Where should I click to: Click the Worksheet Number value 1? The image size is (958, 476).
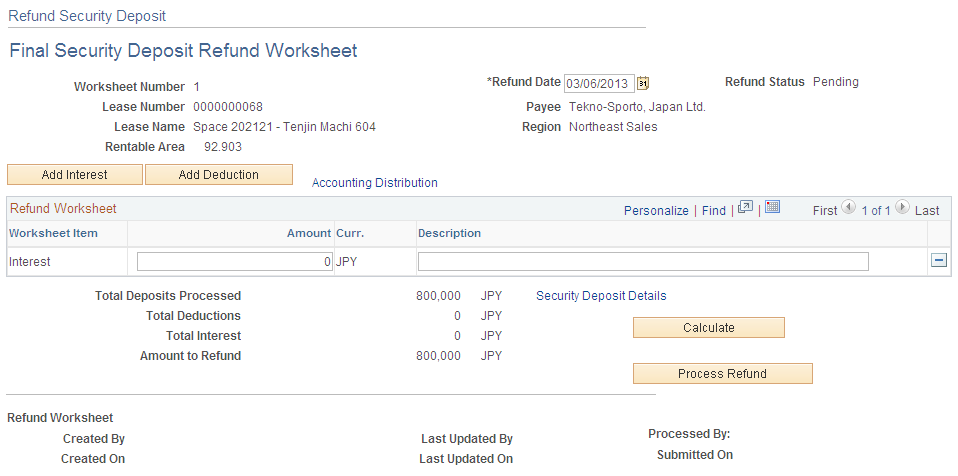[197, 87]
